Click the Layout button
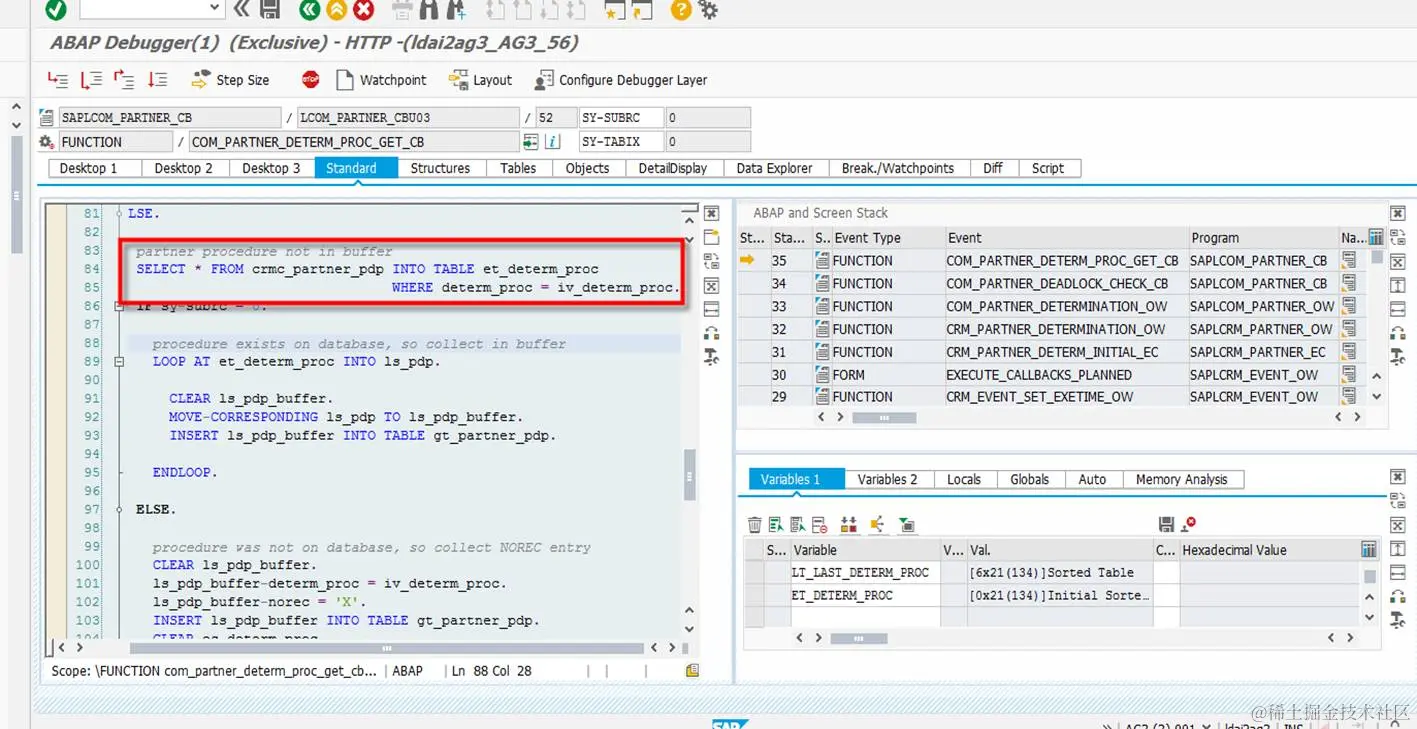1417x729 pixels. [480, 80]
